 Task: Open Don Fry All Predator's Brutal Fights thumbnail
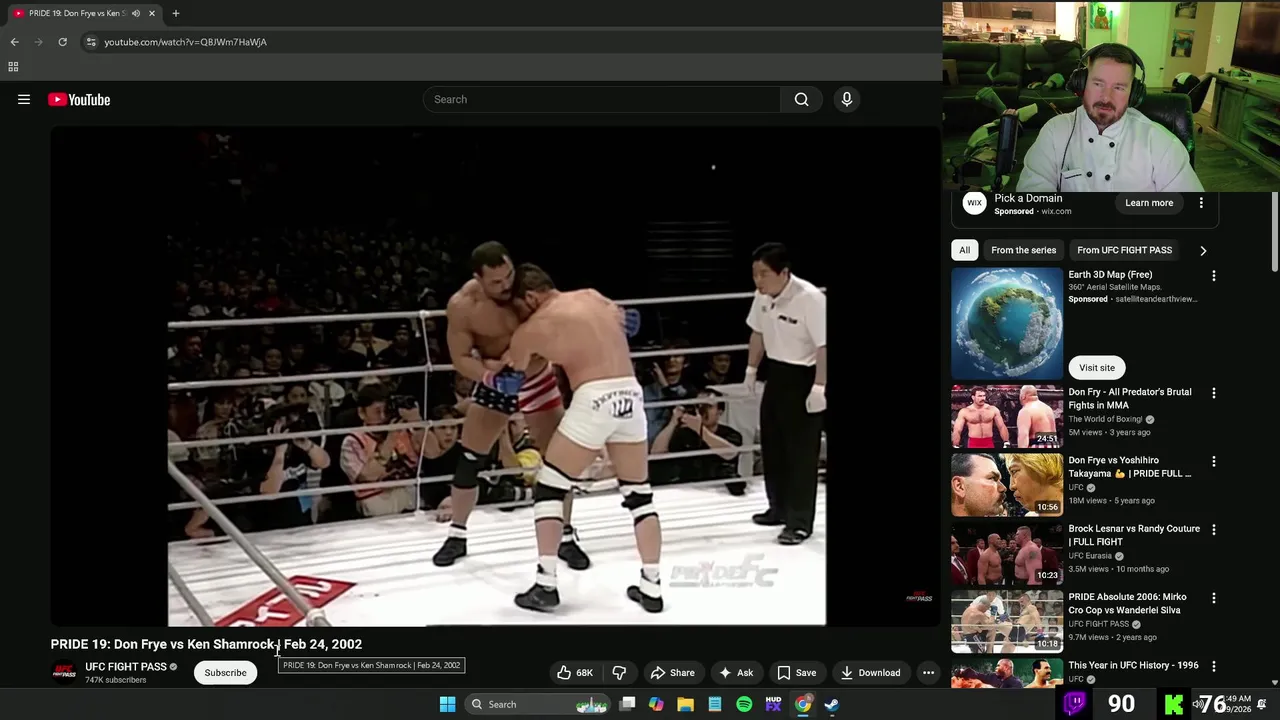coord(1007,416)
